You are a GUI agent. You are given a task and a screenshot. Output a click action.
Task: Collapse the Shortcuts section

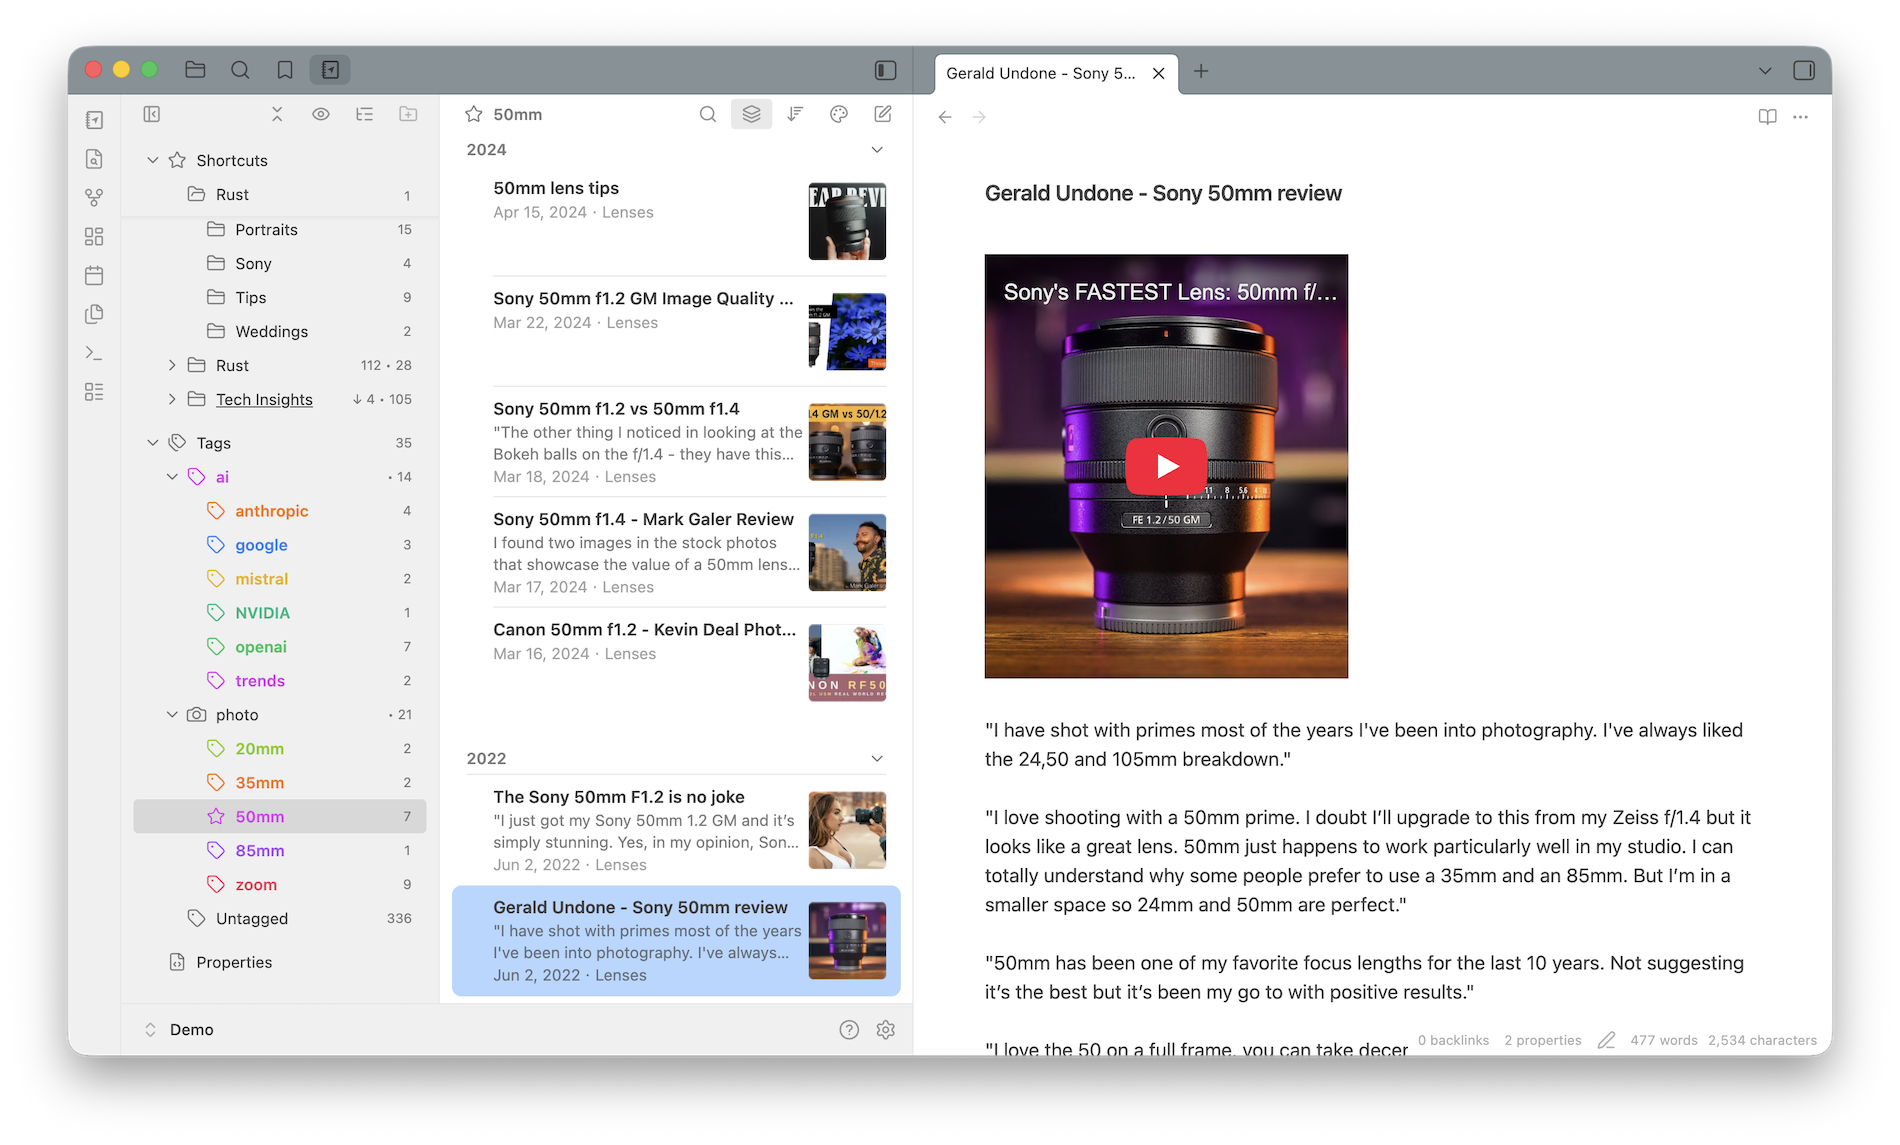coord(153,160)
